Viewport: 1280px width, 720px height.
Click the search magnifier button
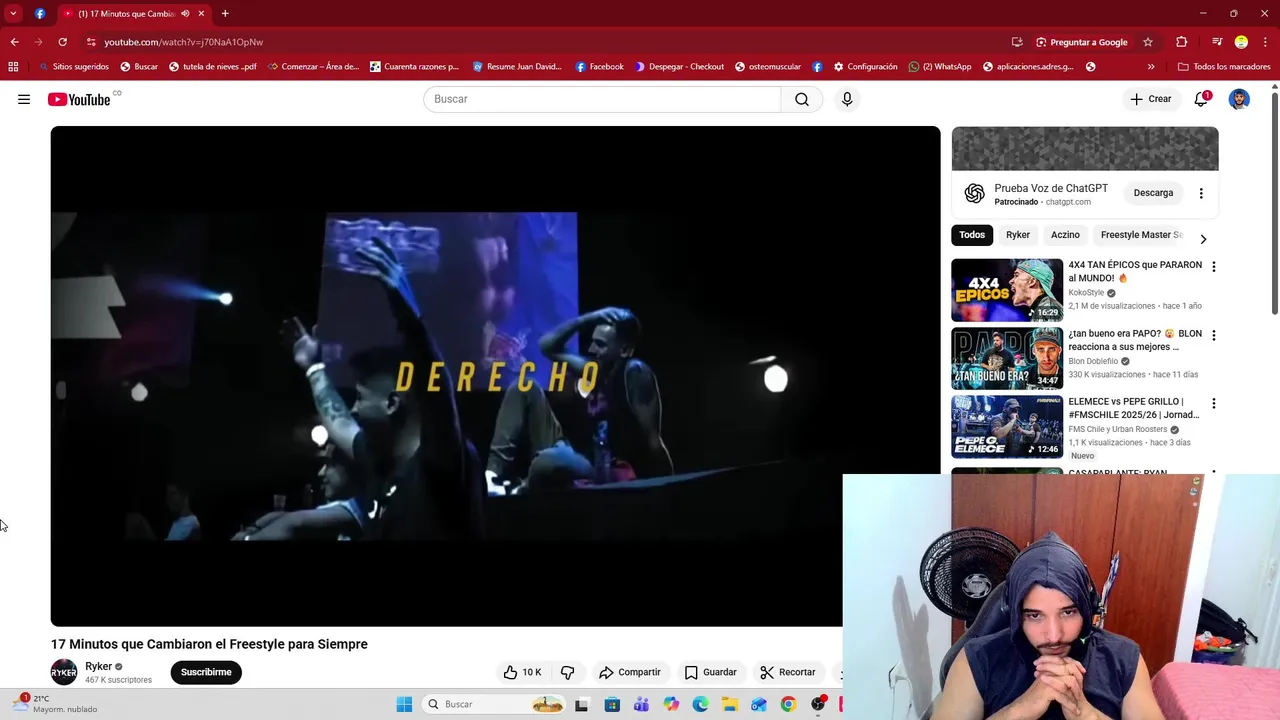[x=802, y=99]
